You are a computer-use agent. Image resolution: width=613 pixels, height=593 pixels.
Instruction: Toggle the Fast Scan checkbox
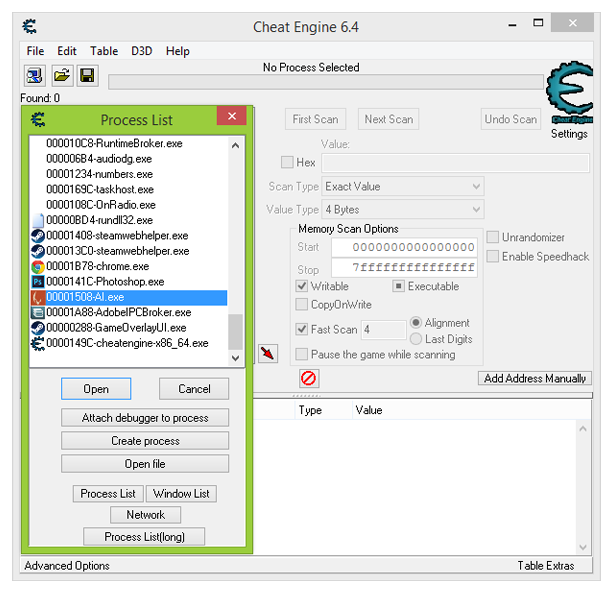coord(302,329)
